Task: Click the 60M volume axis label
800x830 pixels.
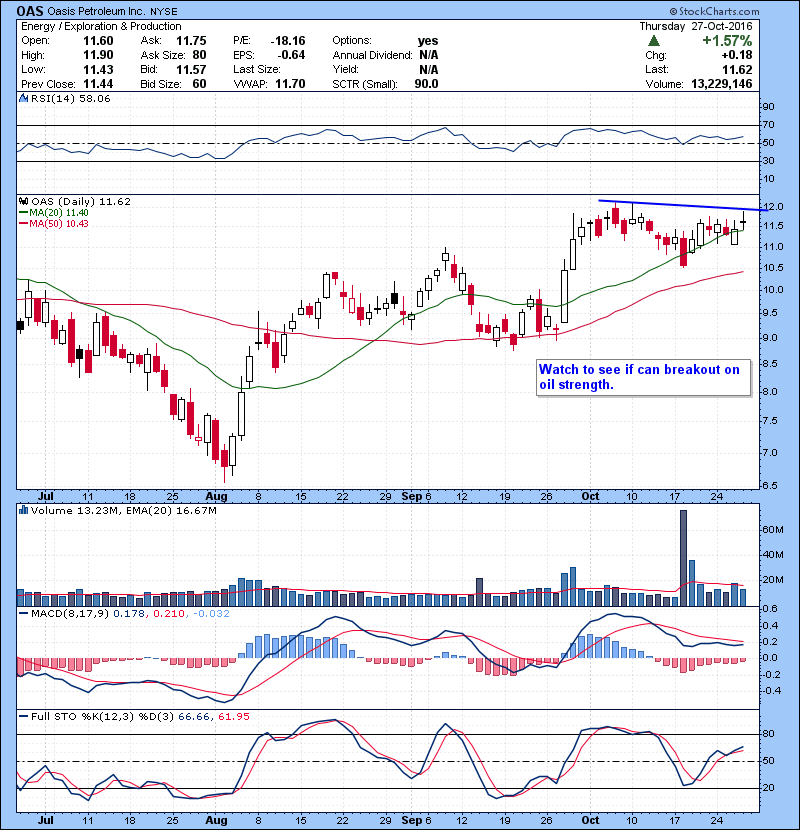Action: point(773,530)
